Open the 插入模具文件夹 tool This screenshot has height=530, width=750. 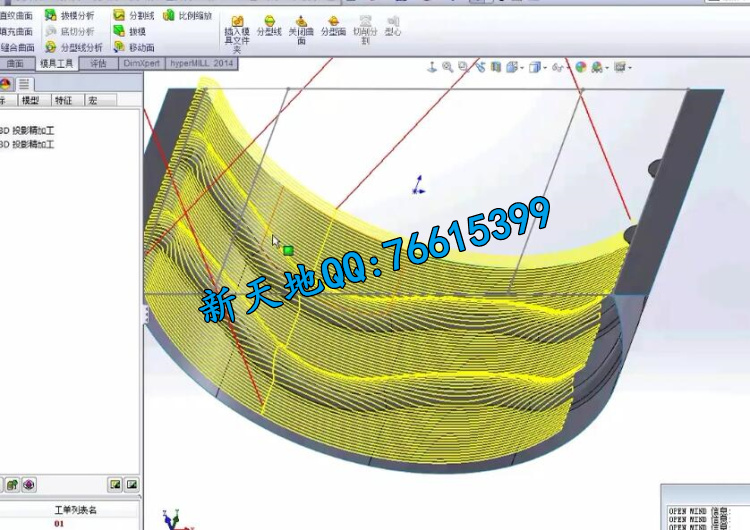[x=237, y=22]
